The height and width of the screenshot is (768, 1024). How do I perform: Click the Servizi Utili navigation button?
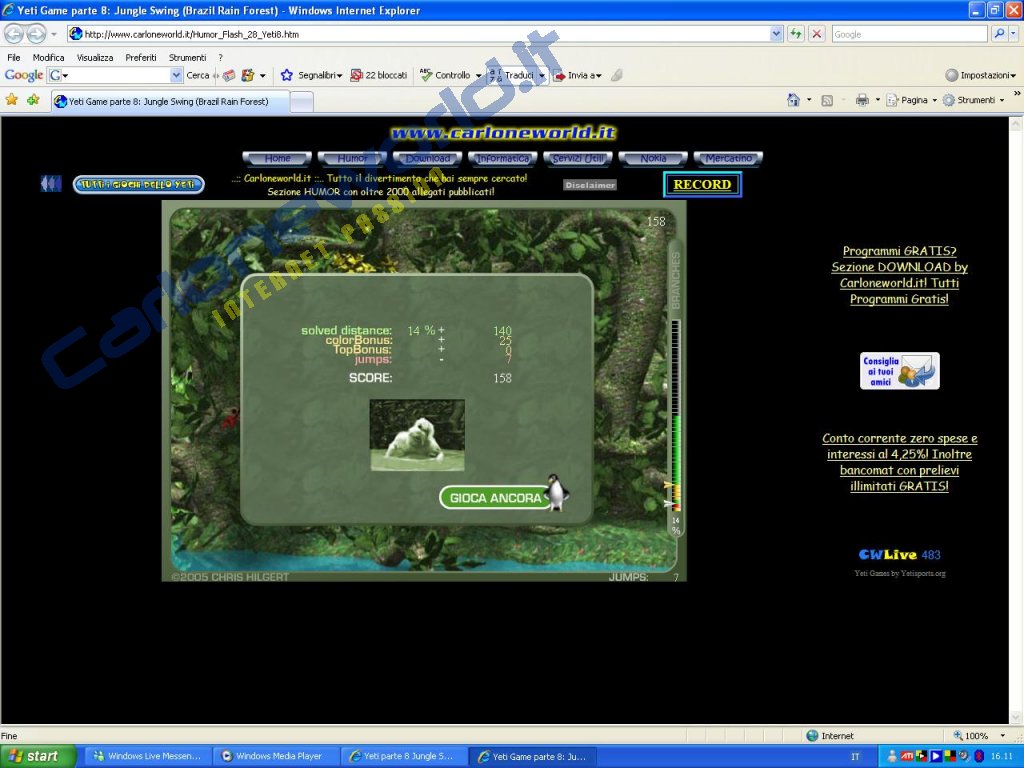point(578,158)
